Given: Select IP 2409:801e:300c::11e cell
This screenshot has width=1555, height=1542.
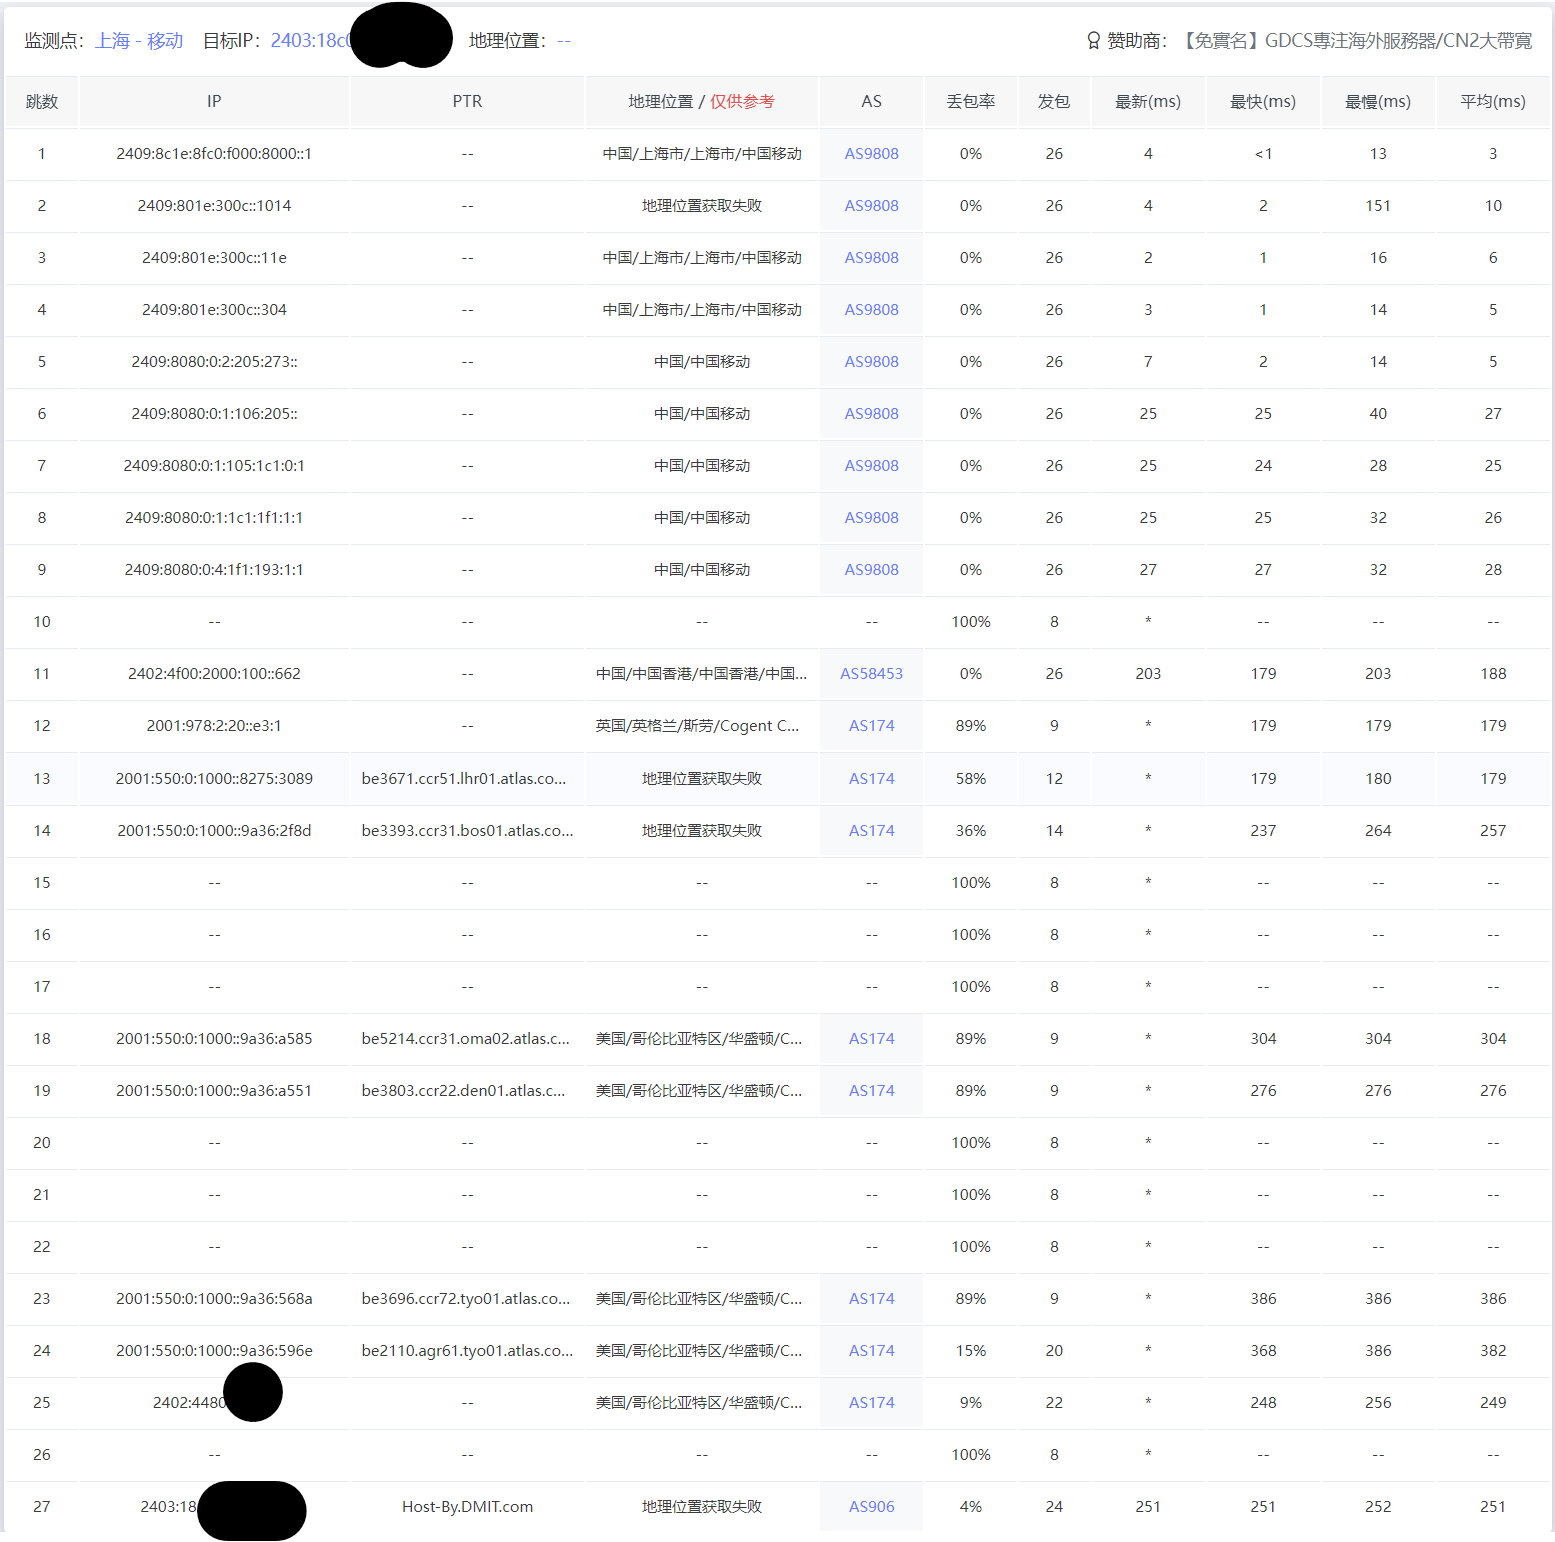Looking at the screenshot, I should [214, 258].
